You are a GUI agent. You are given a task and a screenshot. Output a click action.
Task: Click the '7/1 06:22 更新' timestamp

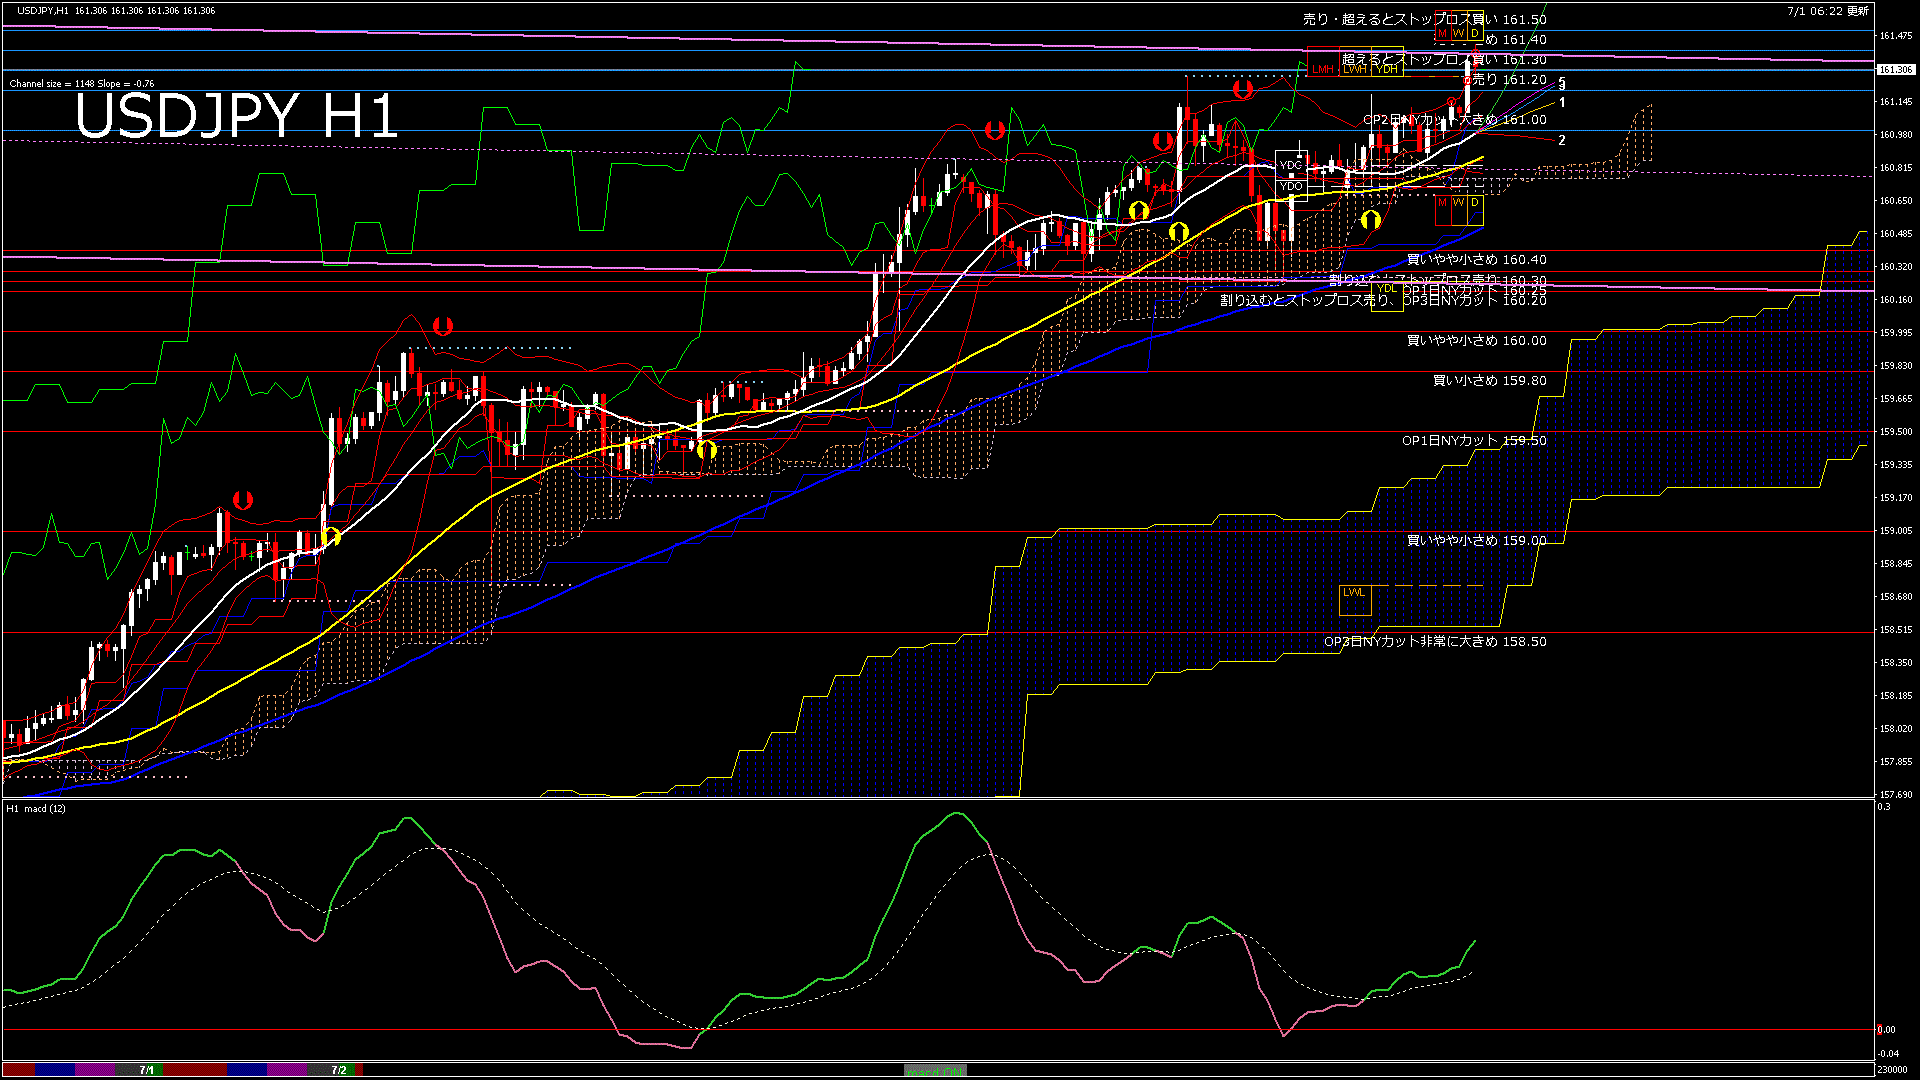pos(1828,11)
